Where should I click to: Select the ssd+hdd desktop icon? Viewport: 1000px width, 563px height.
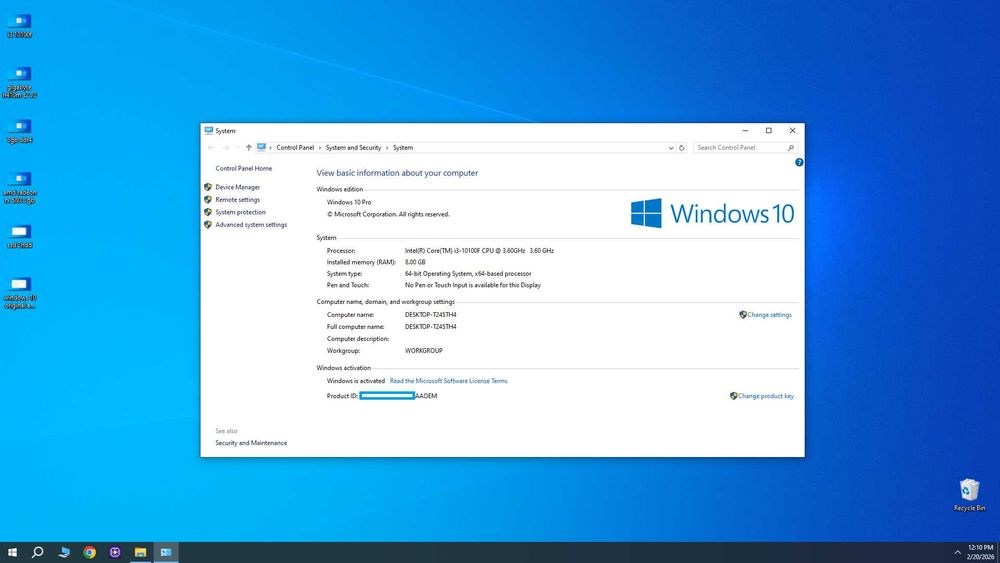[20, 236]
